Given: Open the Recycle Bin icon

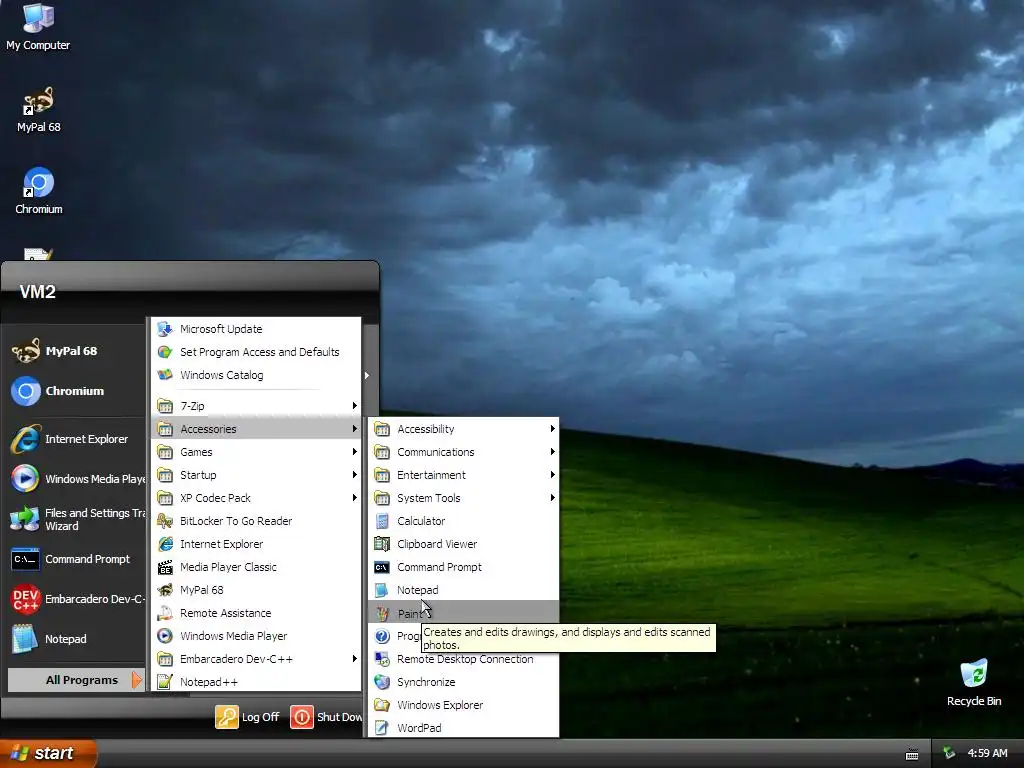Looking at the screenshot, I should 974,683.
